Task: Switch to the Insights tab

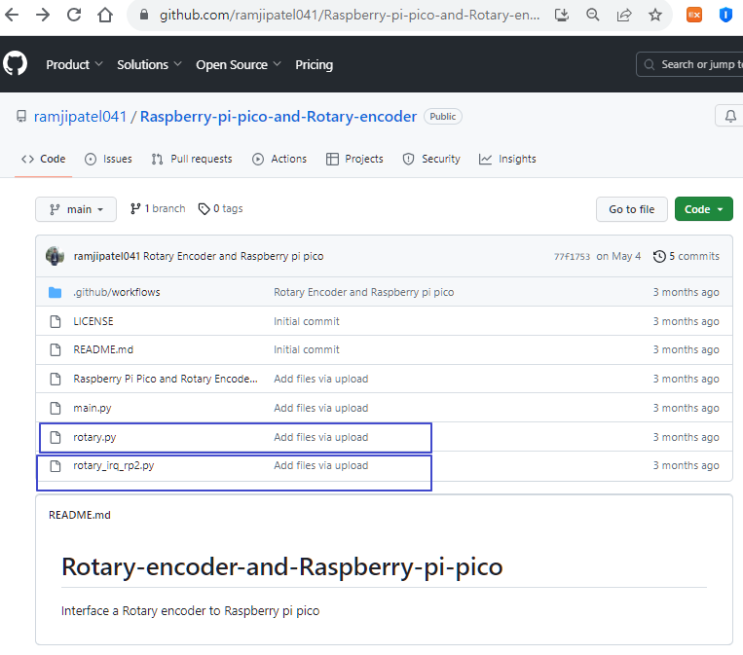Action: [x=507, y=159]
